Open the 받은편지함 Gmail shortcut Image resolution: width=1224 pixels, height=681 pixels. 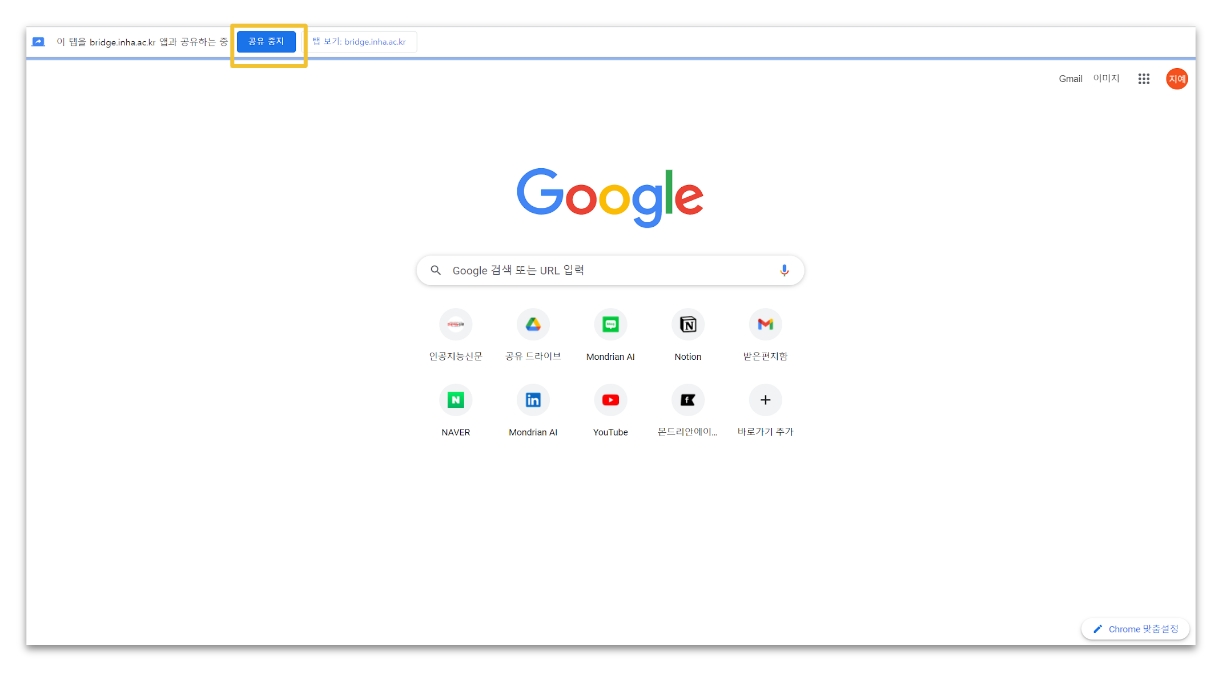(765, 325)
